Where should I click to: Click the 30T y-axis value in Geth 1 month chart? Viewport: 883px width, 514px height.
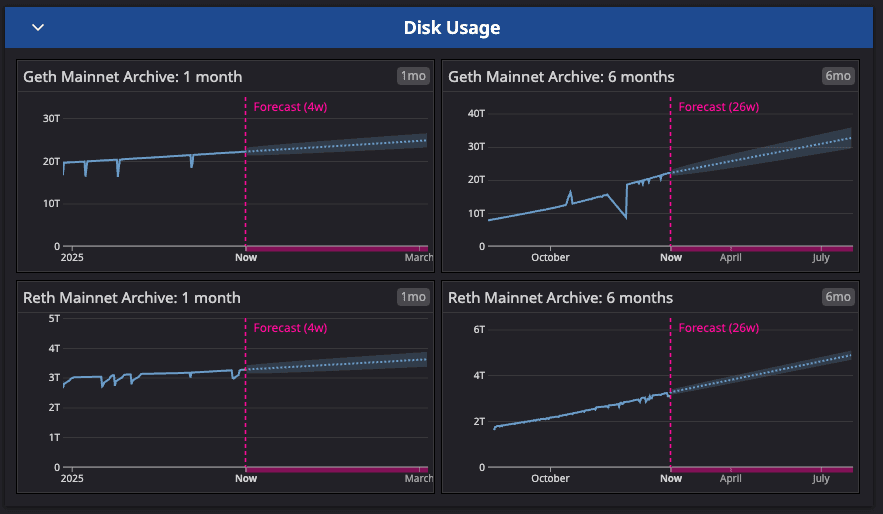click(51, 118)
